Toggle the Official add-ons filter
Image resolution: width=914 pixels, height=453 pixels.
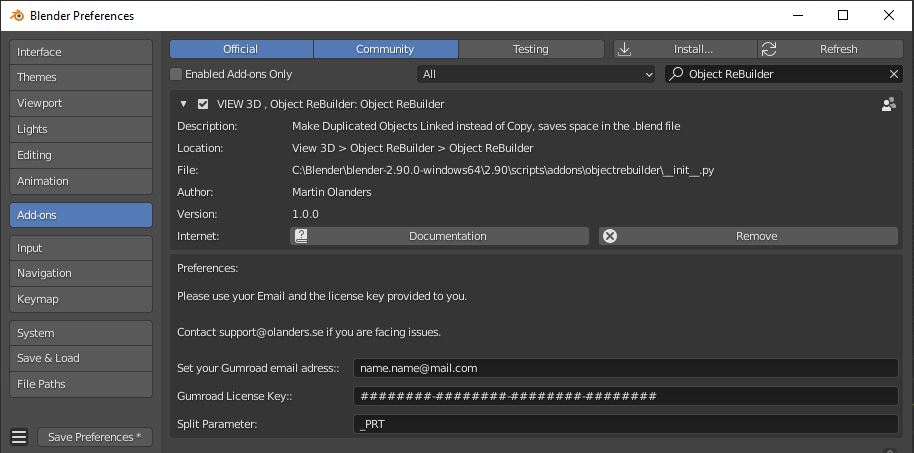241,49
